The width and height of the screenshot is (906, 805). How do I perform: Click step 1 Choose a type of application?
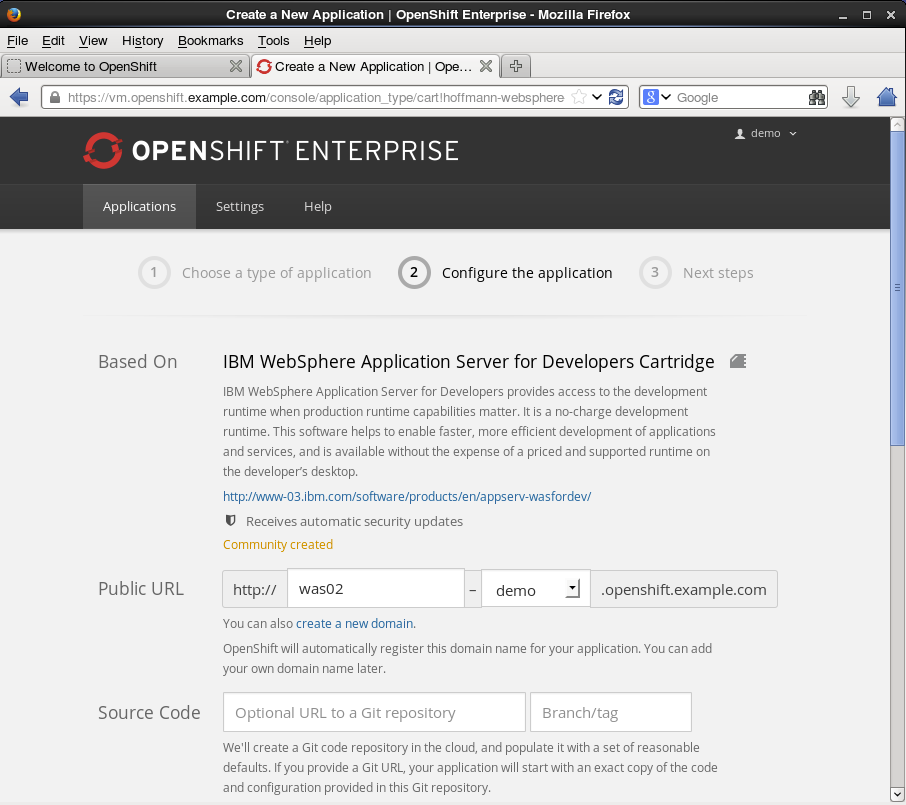[x=255, y=273]
